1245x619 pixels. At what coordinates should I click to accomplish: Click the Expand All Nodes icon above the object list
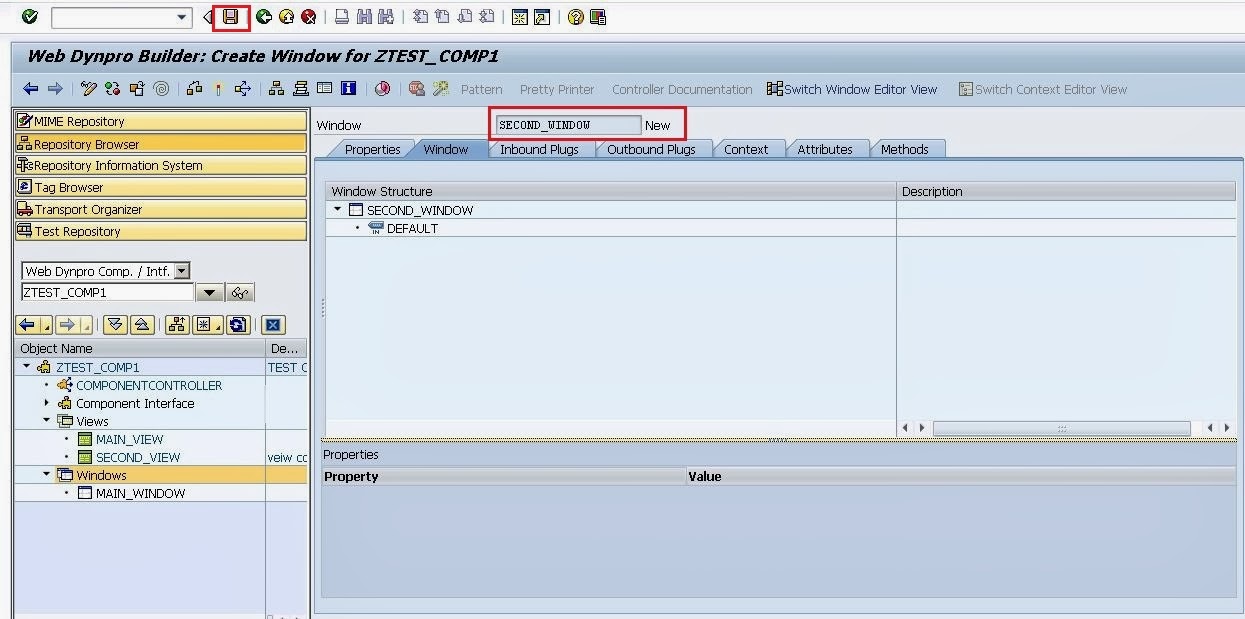pyautogui.click(x=115, y=325)
